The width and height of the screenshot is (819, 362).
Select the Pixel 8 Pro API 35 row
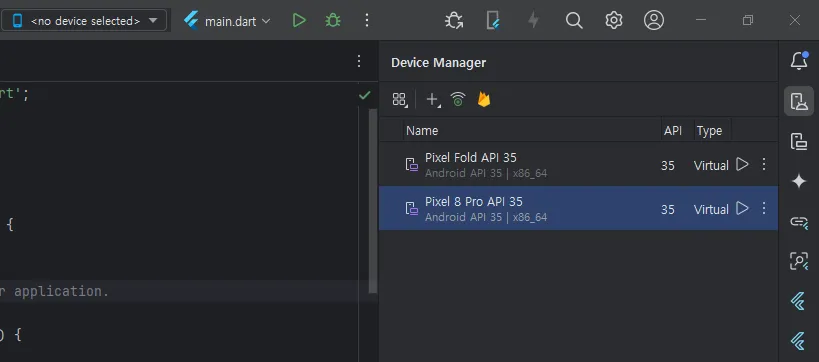(578, 208)
